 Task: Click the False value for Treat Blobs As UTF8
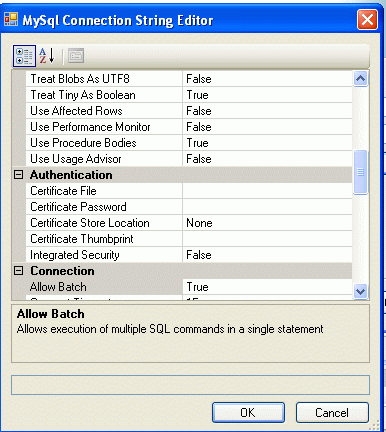267,79
